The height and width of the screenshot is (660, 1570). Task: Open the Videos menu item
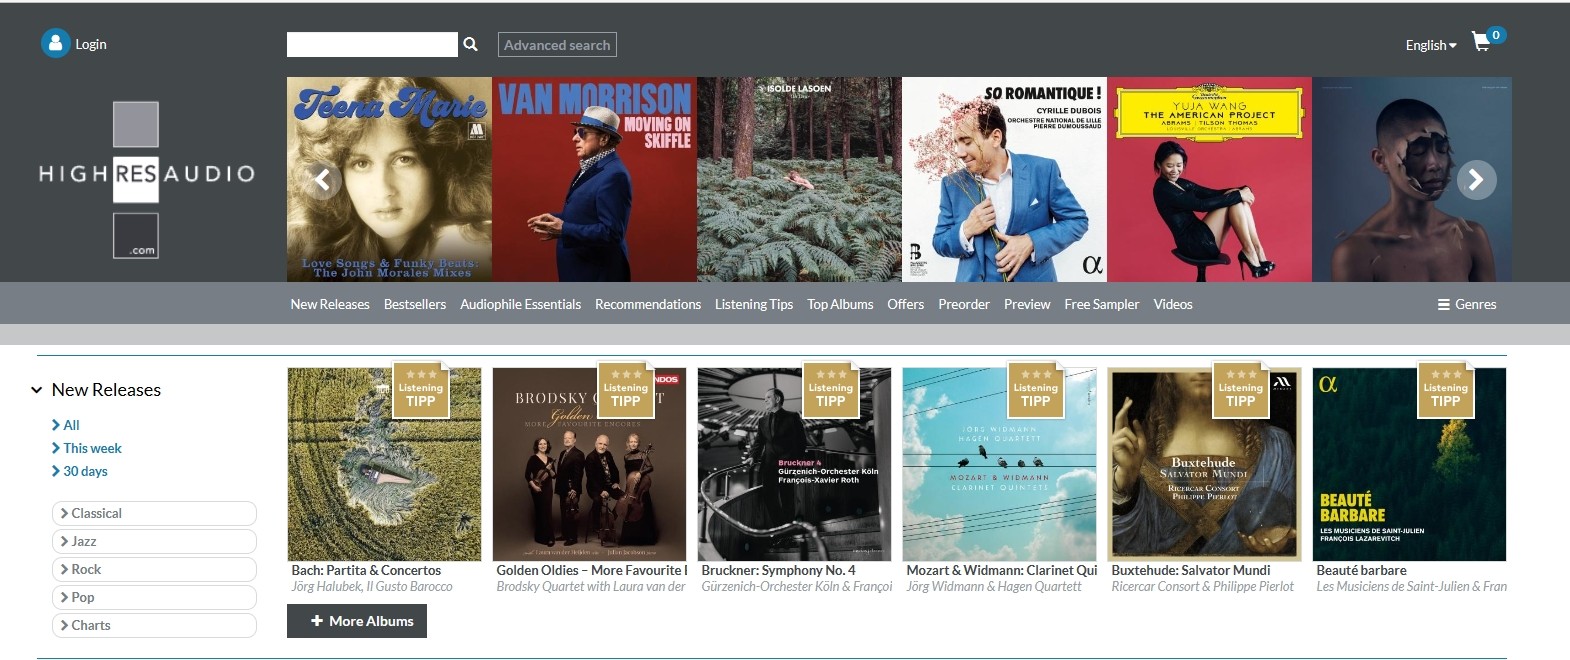1173,304
